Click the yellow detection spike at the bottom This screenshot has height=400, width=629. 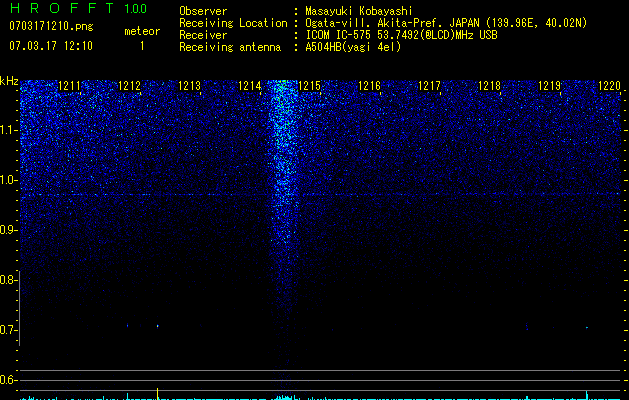158,393
